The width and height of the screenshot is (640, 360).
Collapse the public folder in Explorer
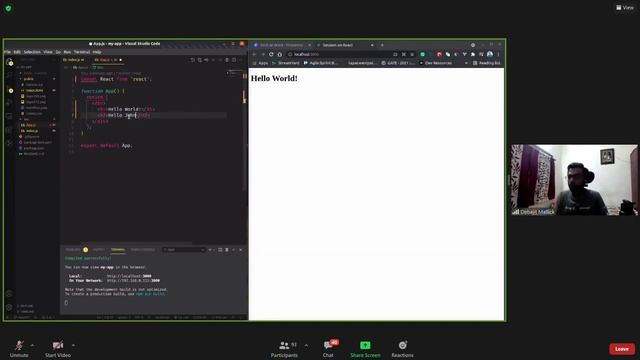coord(29,79)
